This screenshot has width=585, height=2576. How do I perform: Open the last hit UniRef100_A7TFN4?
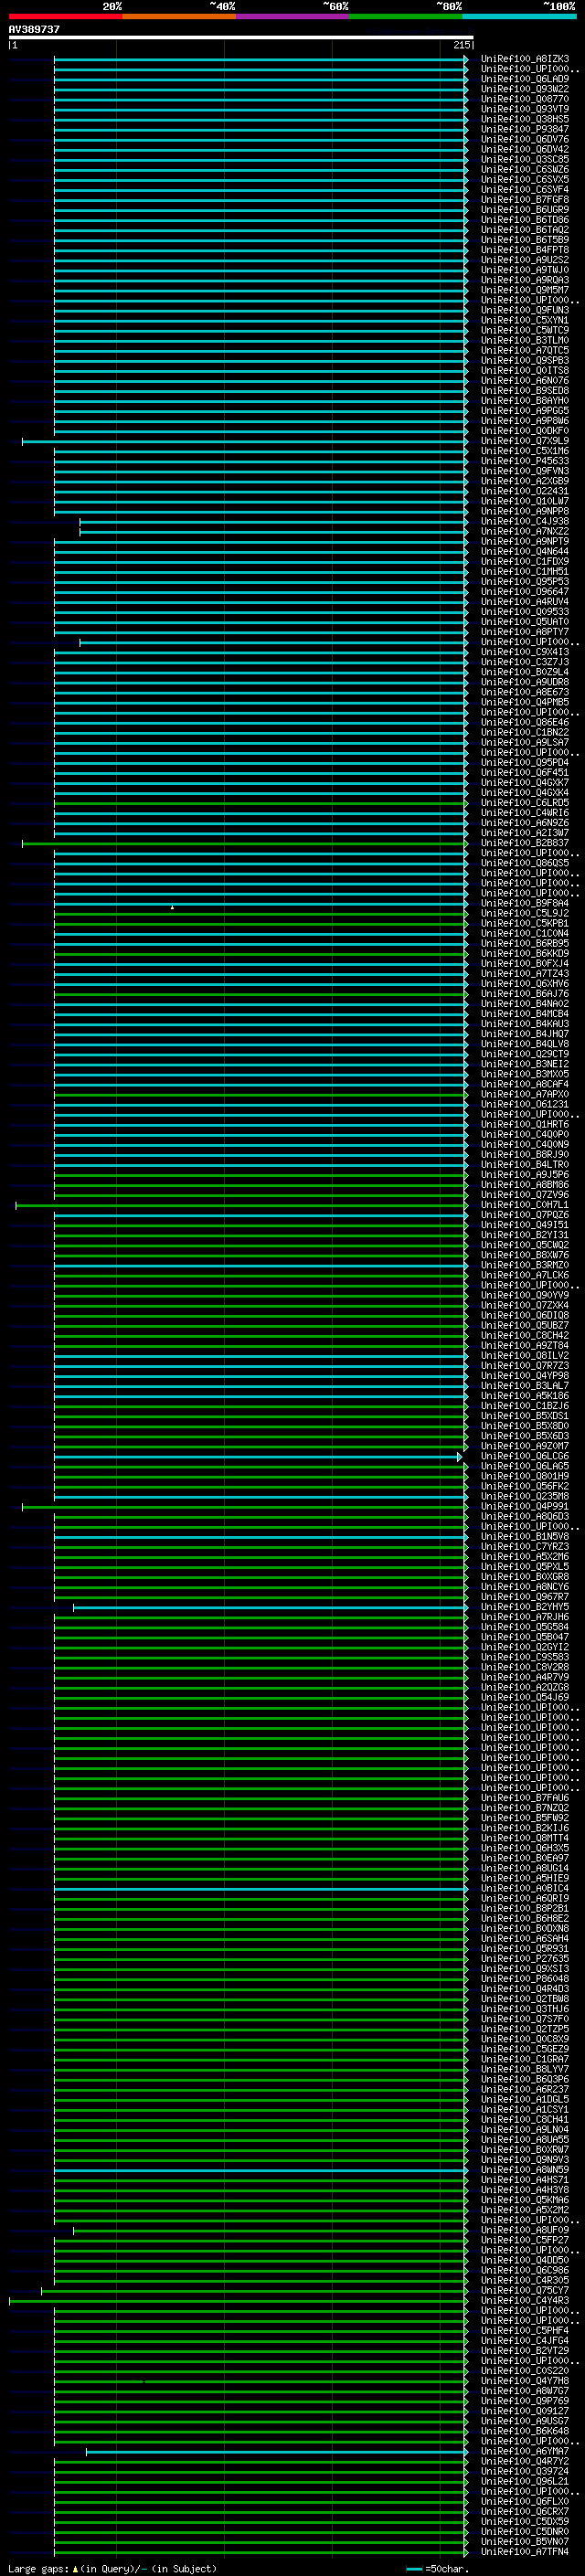coord(524,2551)
